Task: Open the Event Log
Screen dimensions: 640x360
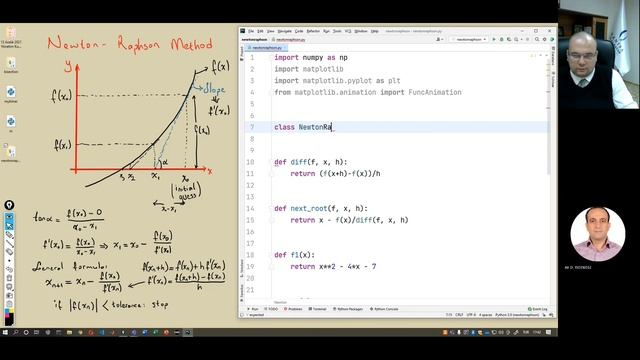Action: [538, 309]
